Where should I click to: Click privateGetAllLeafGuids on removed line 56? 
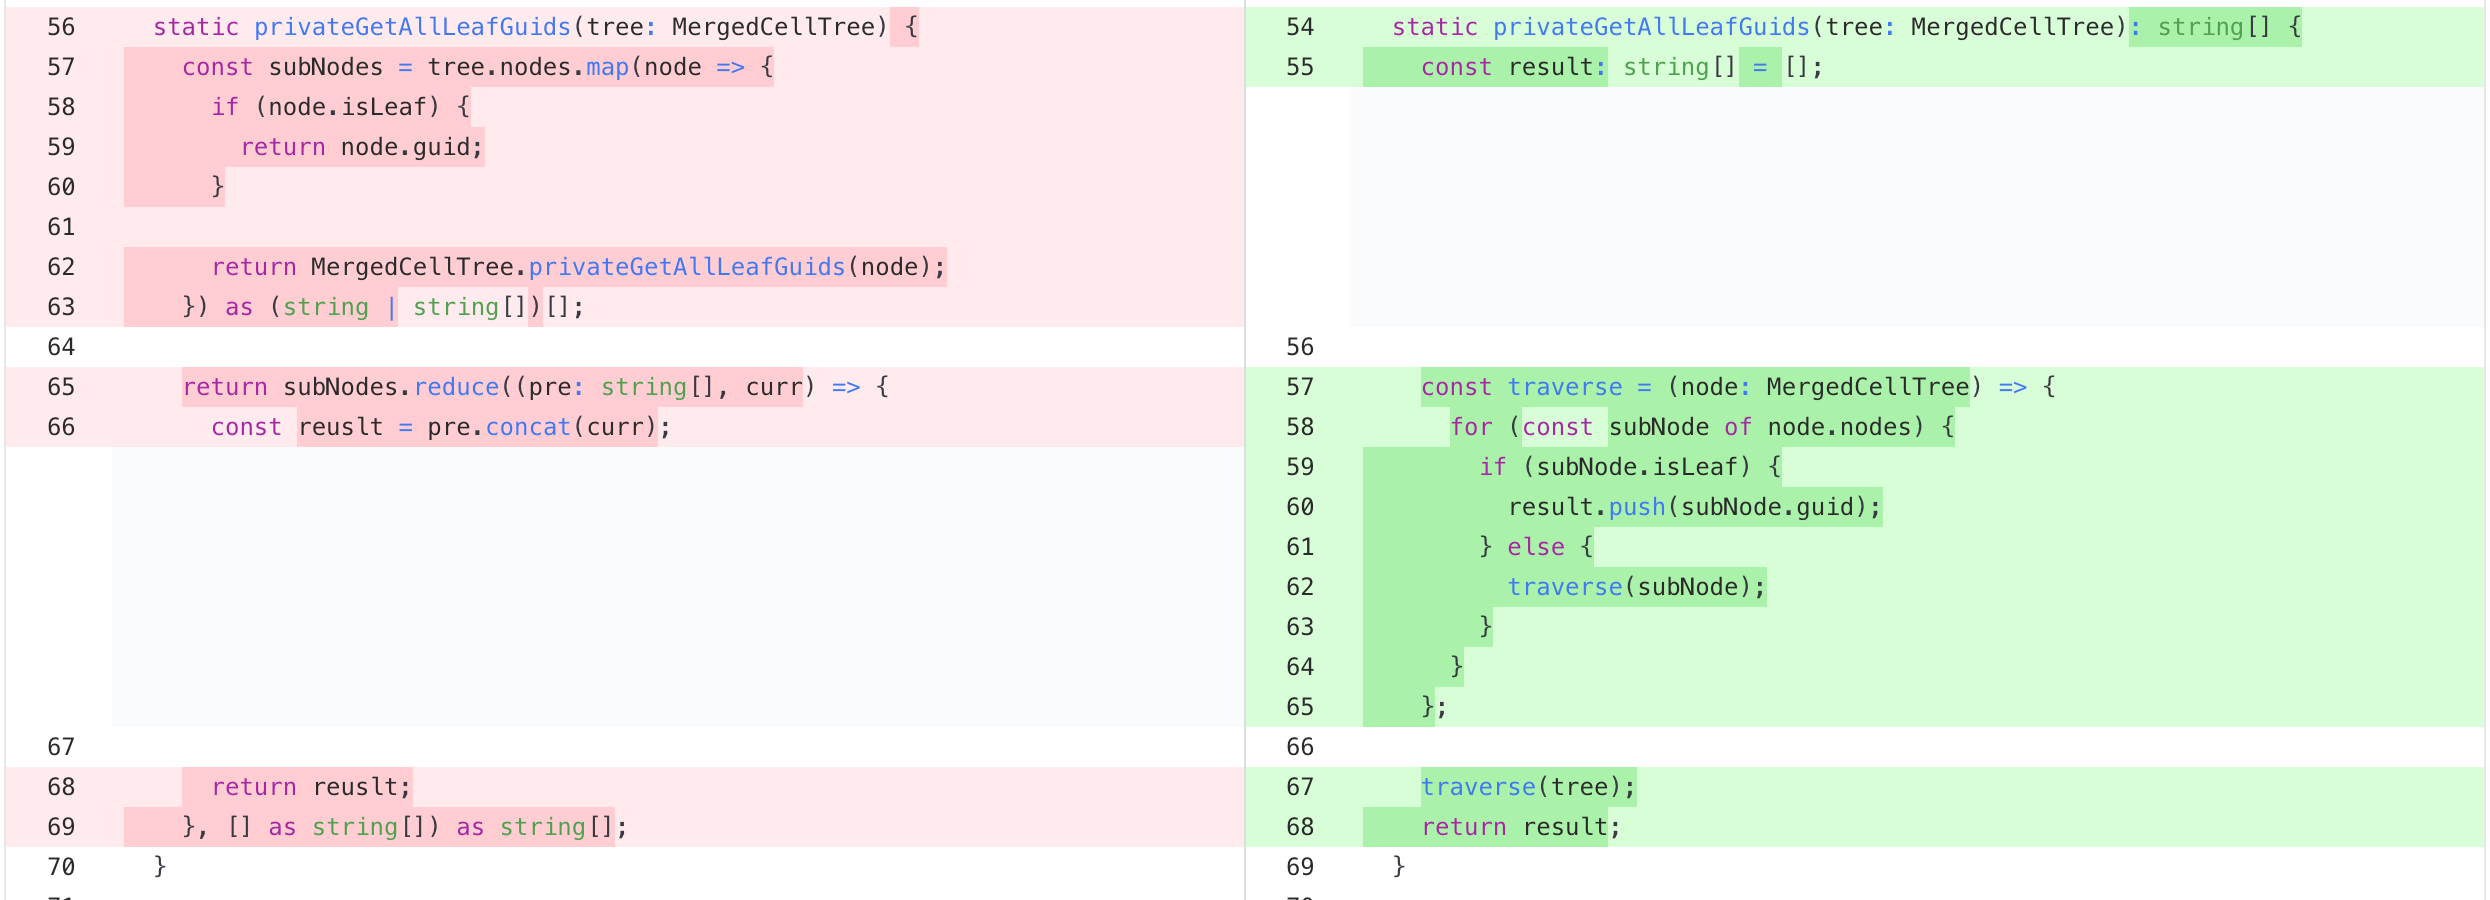(x=412, y=27)
